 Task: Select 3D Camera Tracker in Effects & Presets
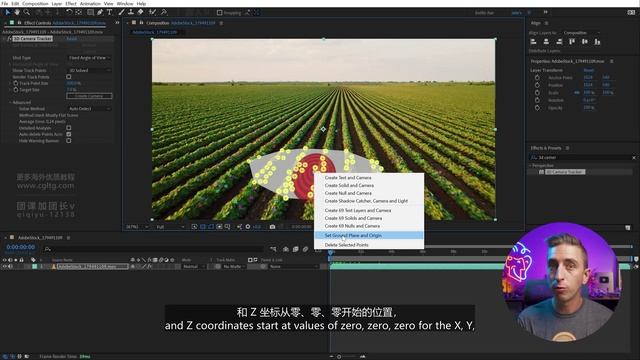click(565, 172)
